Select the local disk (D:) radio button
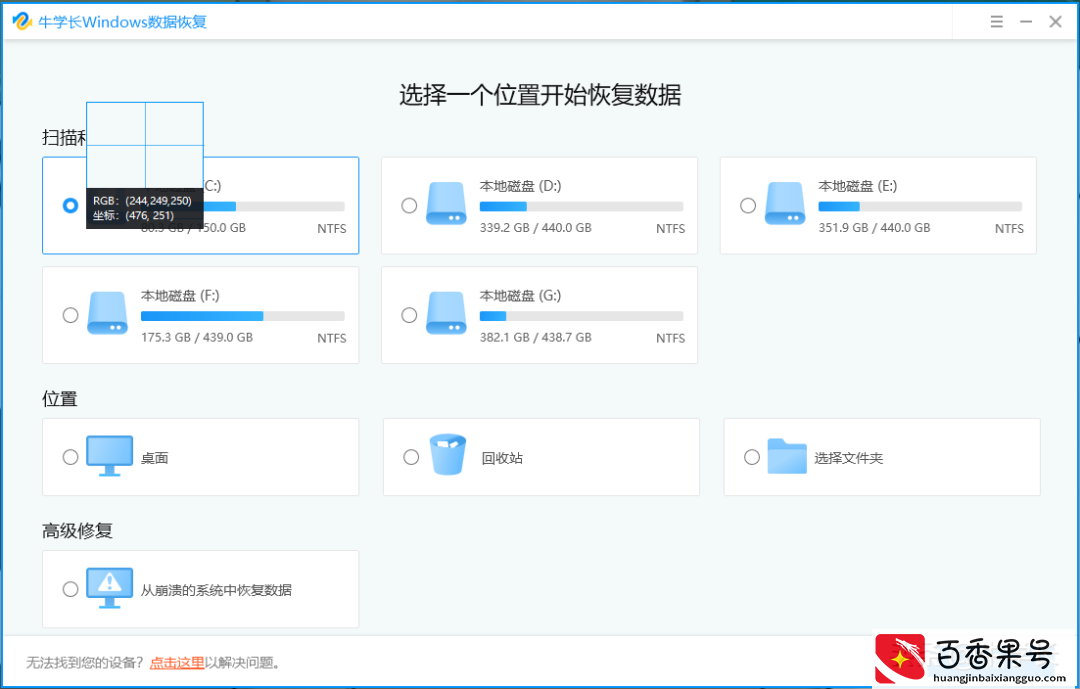 pyautogui.click(x=409, y=205)
